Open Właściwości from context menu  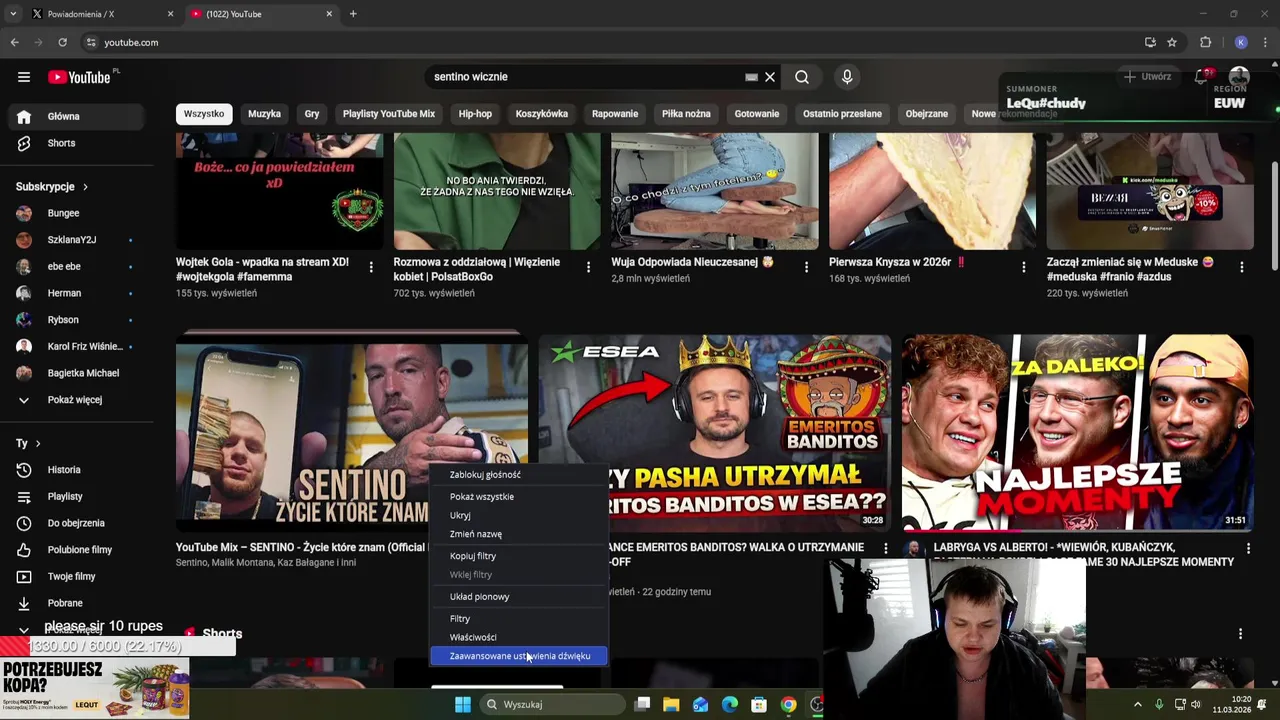pyautogui.click(x=519, y=637)
